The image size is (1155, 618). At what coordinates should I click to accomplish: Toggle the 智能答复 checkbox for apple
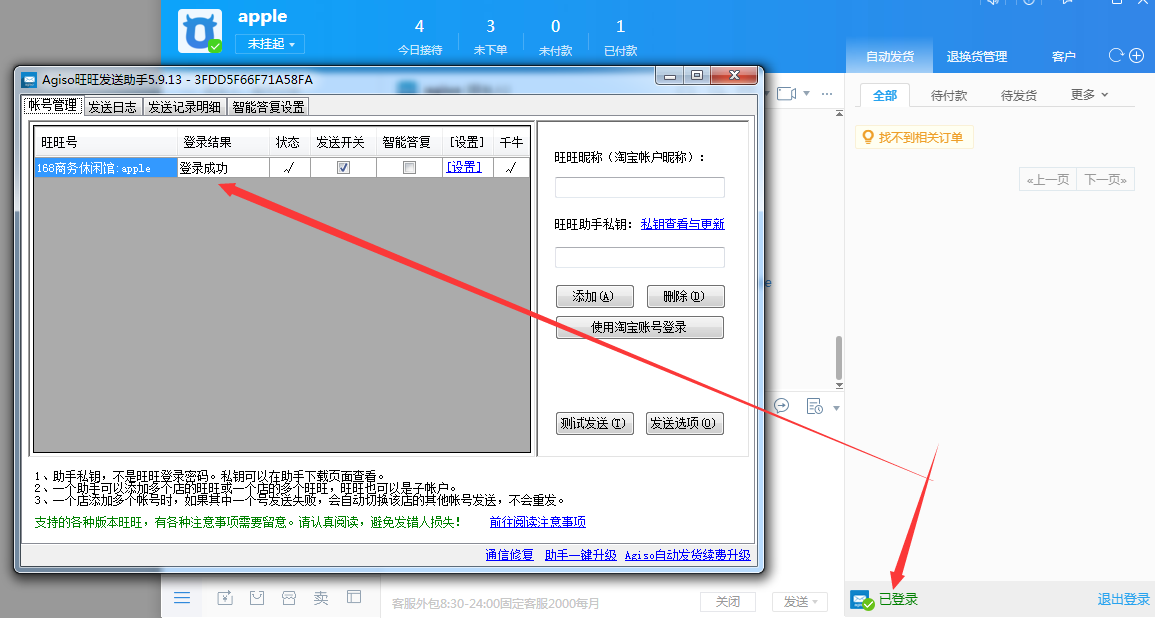pyautogui.click(x=410, y=168)
